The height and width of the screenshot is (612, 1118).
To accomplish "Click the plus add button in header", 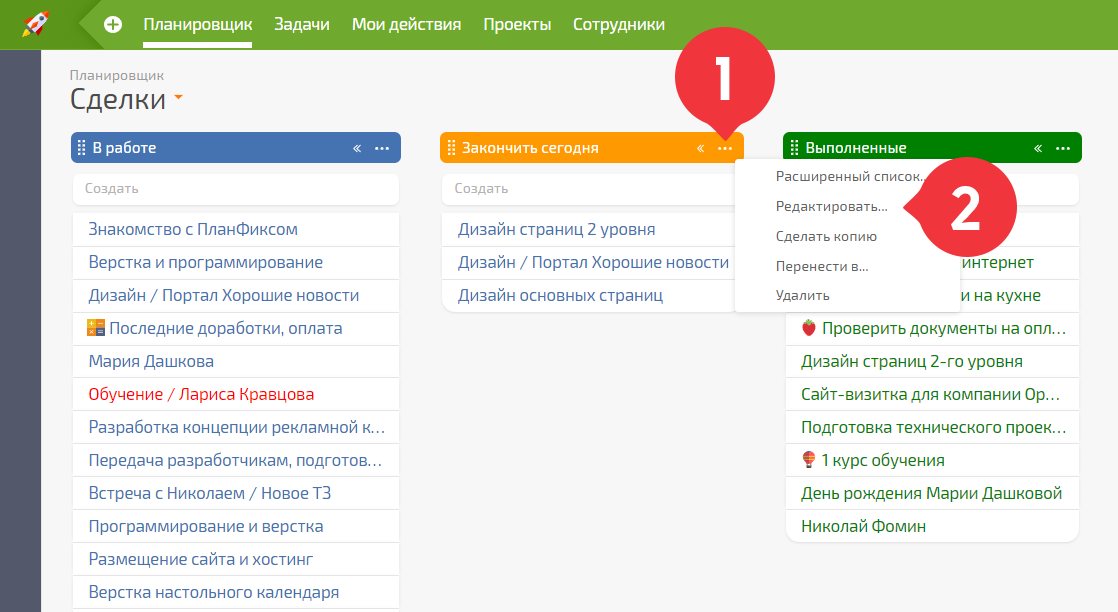I will 113,24.
